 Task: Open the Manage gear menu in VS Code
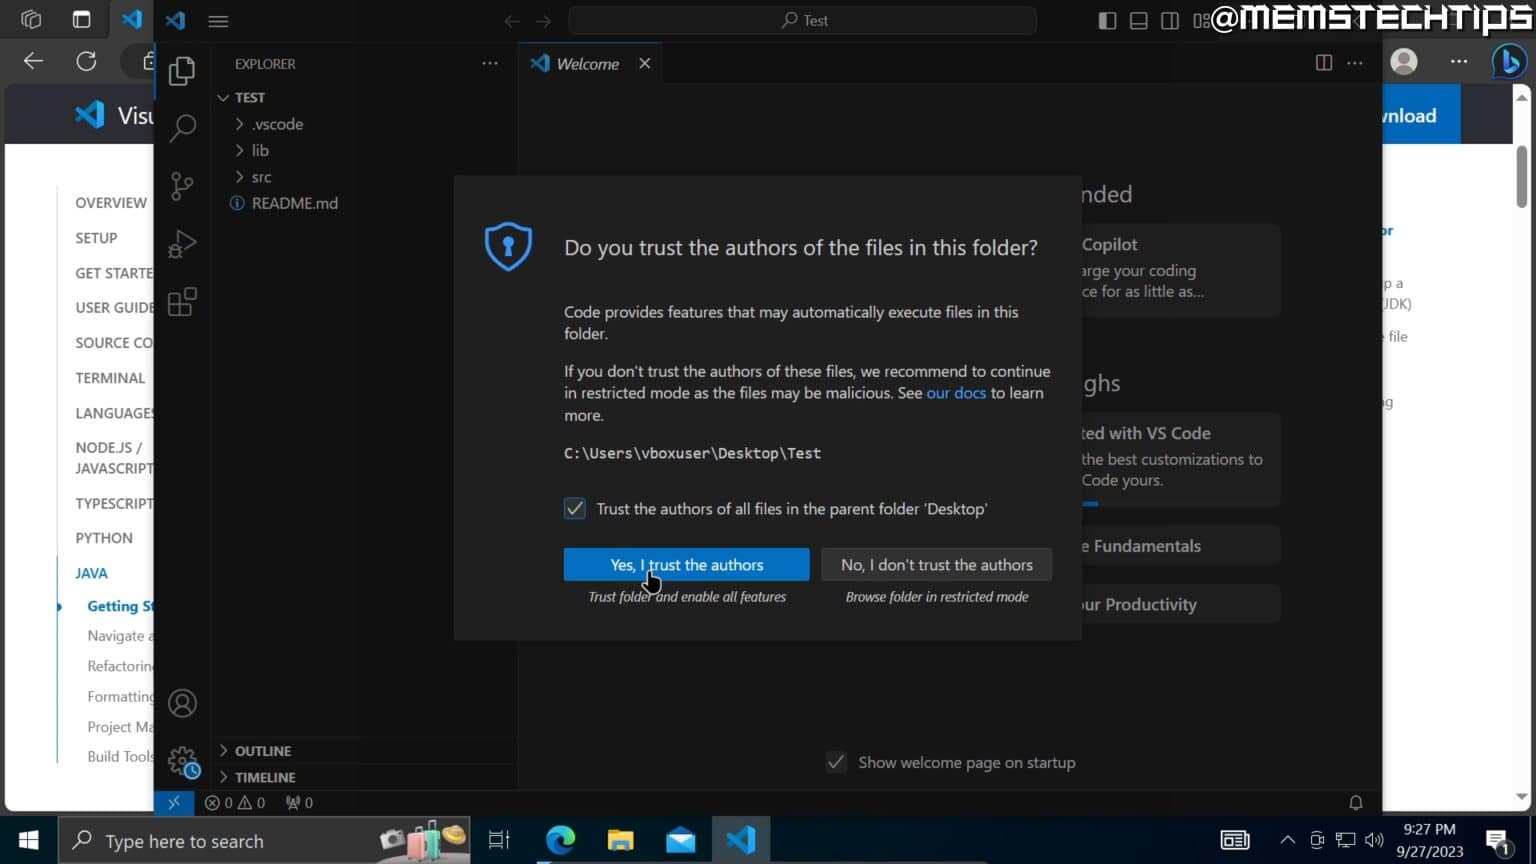pyautogui.click(x=184, y=763)
